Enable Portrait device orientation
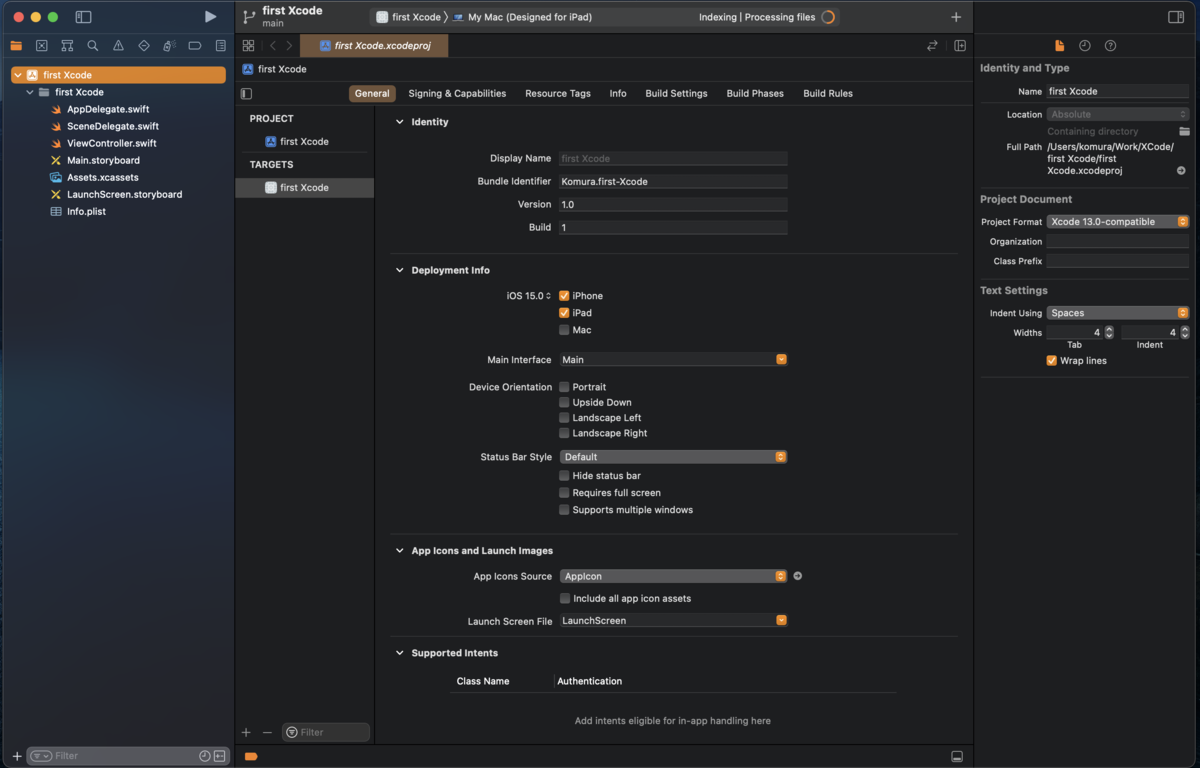The image size is (1200, 768). 564,387
